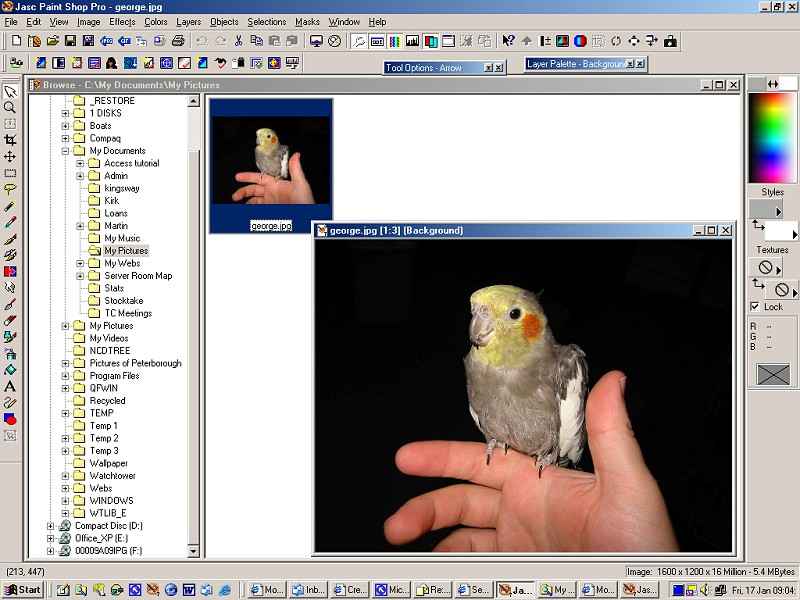Click the Cut scissors icon
Image resolution: width=800 pixels, height=600 pixels.
click(x=239, y=41)
